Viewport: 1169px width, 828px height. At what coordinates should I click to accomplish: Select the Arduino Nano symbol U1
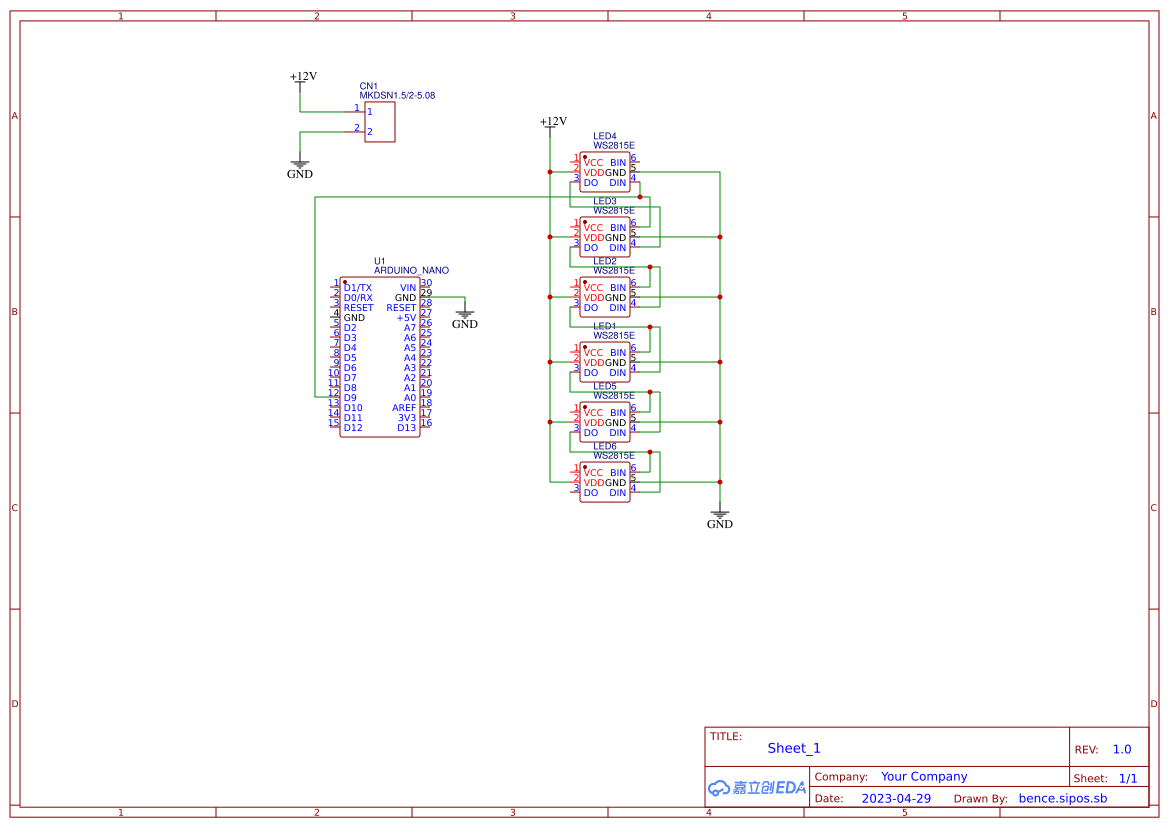point(380,355)
